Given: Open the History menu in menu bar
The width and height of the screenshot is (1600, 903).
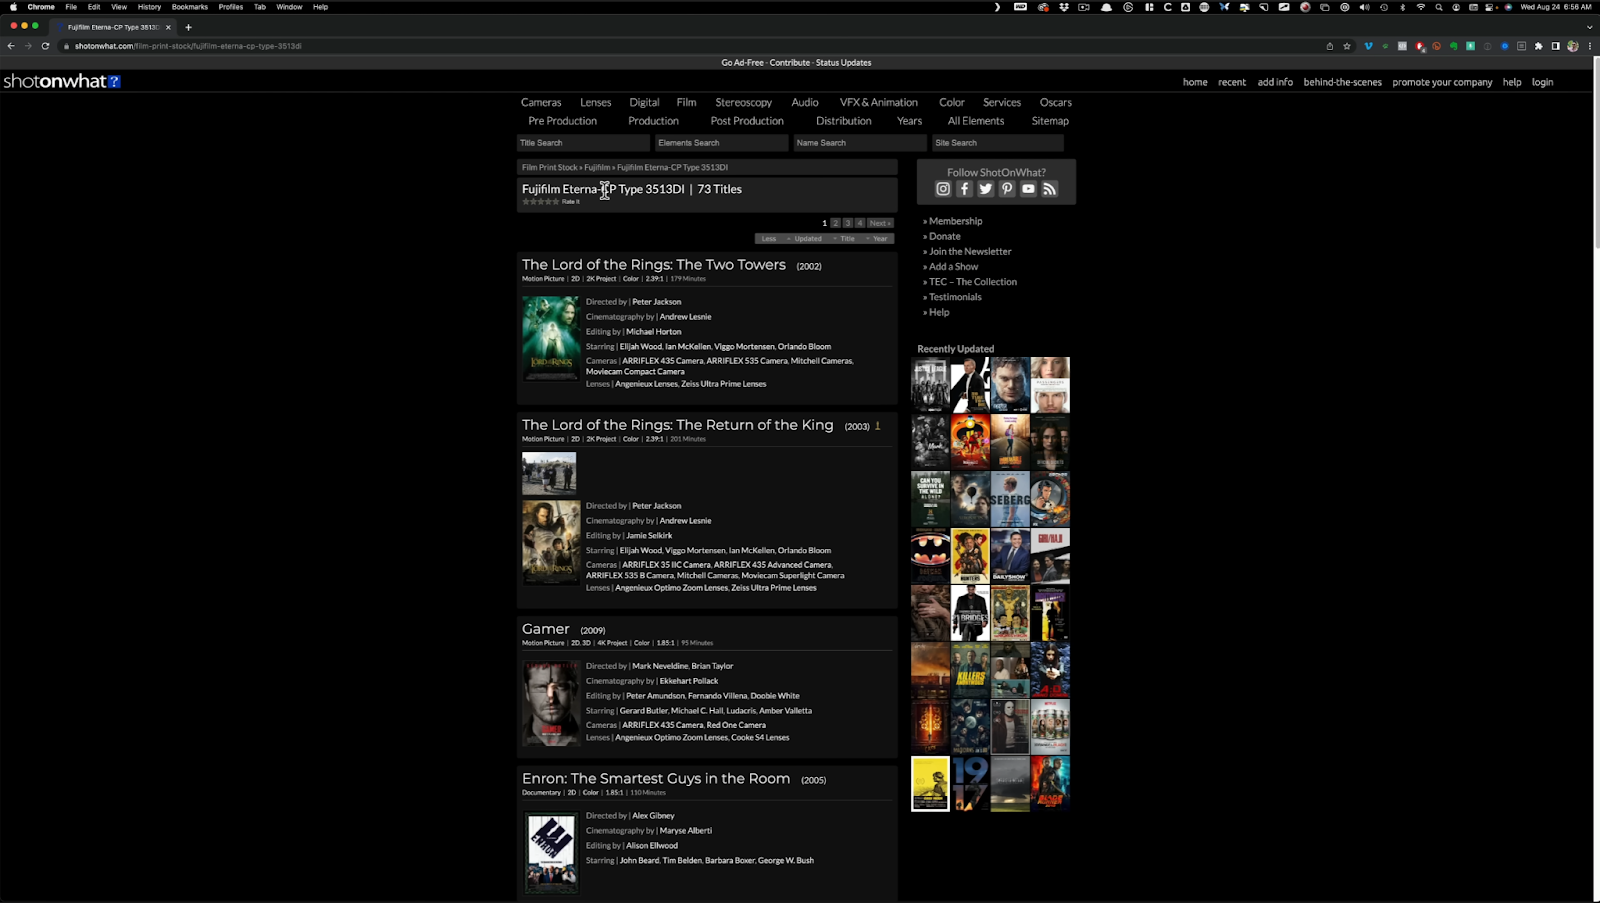Looking at the screenshot, I should point(149,7).
